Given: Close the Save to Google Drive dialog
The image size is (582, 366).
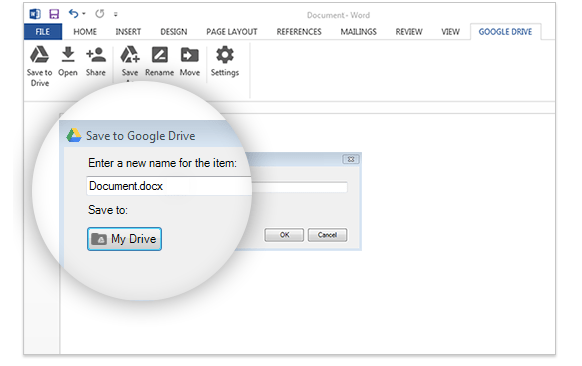Looking at the screenshot, I should pyautogui.click(x=350, y=159).
